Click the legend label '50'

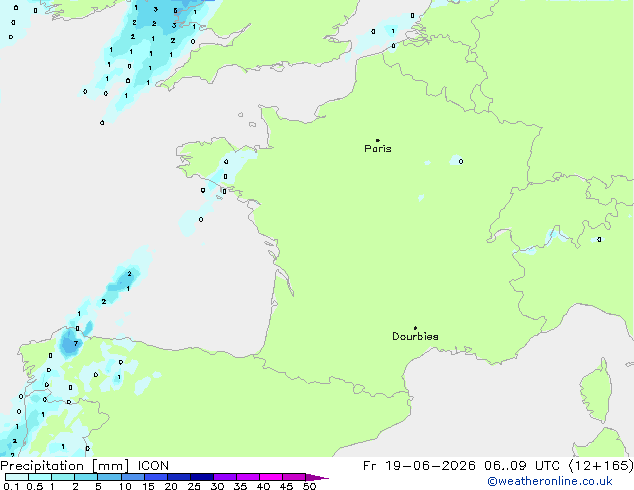click(309, 486)
